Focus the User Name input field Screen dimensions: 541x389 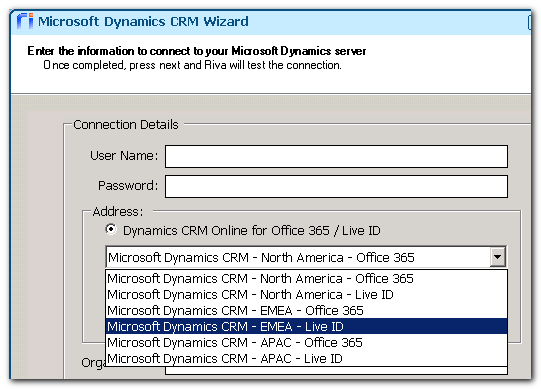coord(336,156)
